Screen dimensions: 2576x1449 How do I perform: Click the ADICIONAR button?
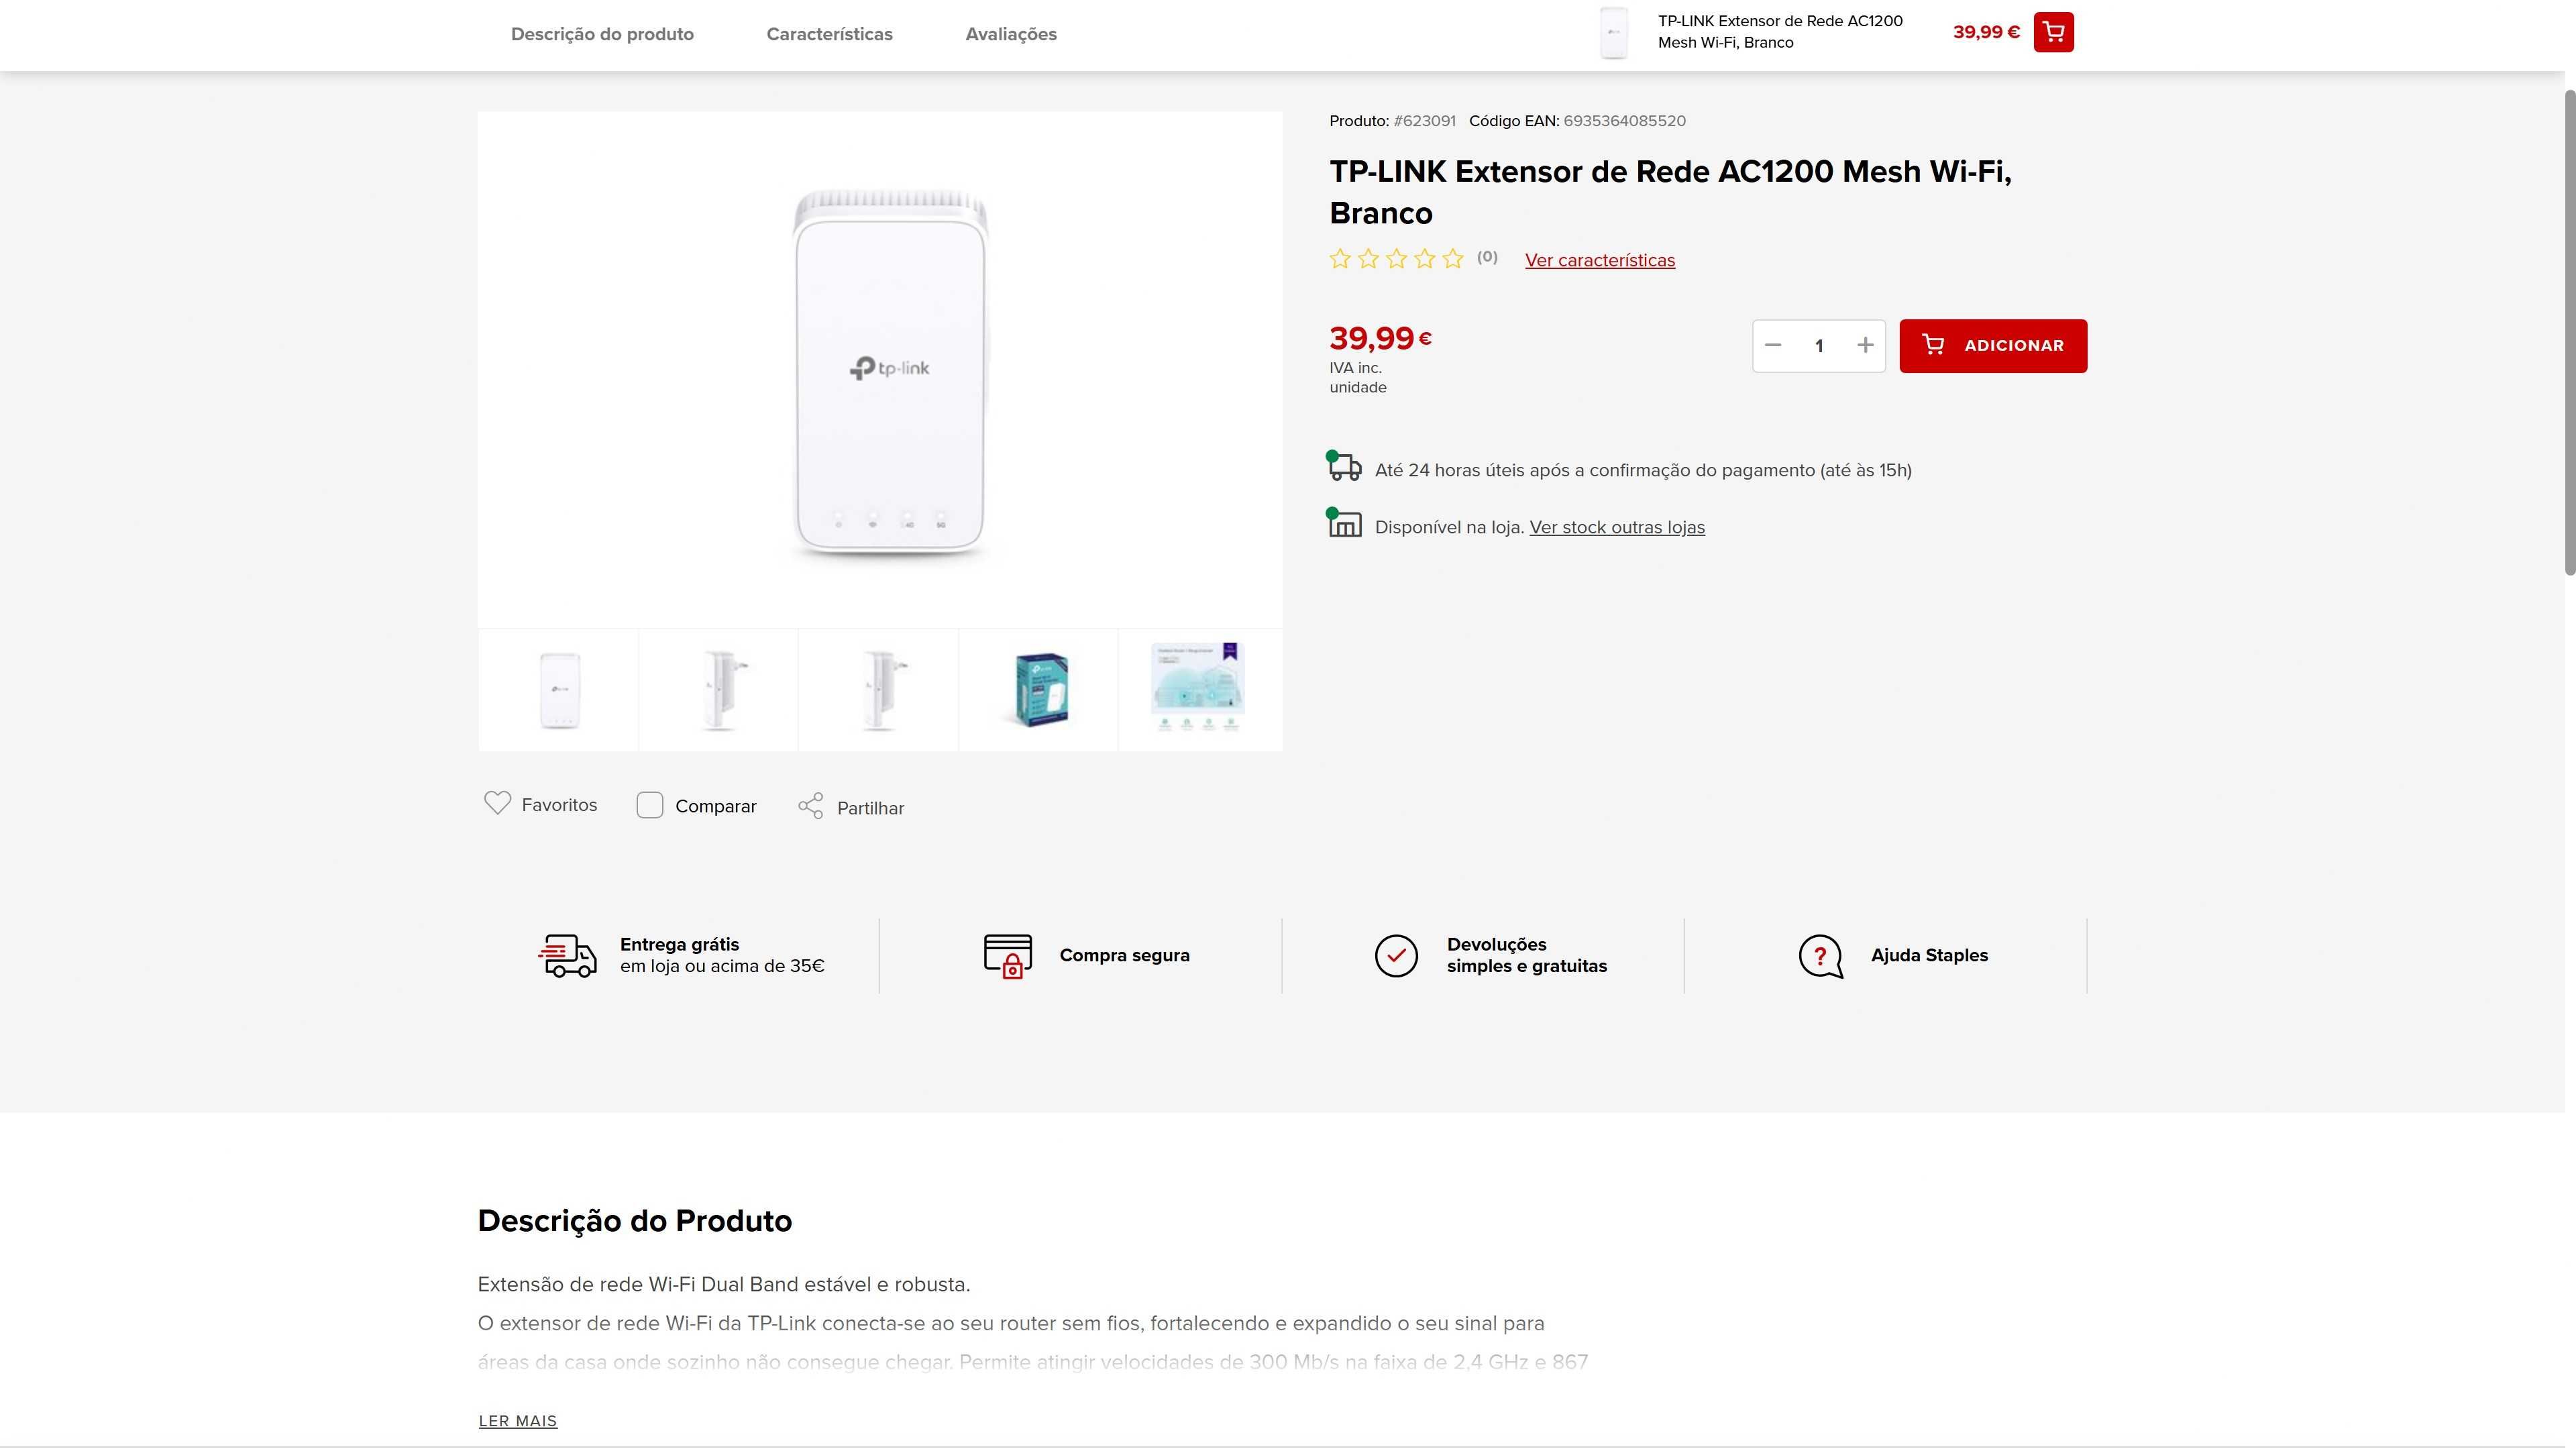click(x=1993, y=346)
